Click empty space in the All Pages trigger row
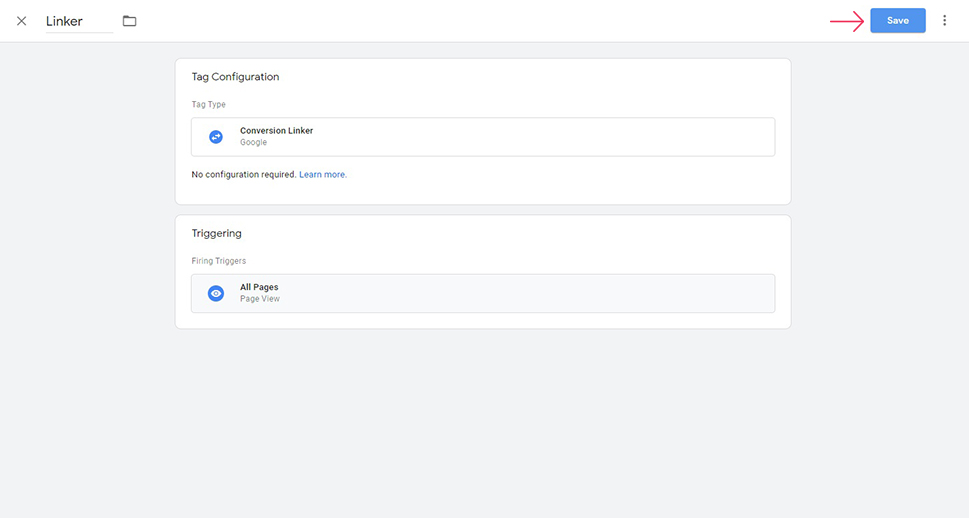This screenshot has height=518, width=969. (x=525, y=293)
